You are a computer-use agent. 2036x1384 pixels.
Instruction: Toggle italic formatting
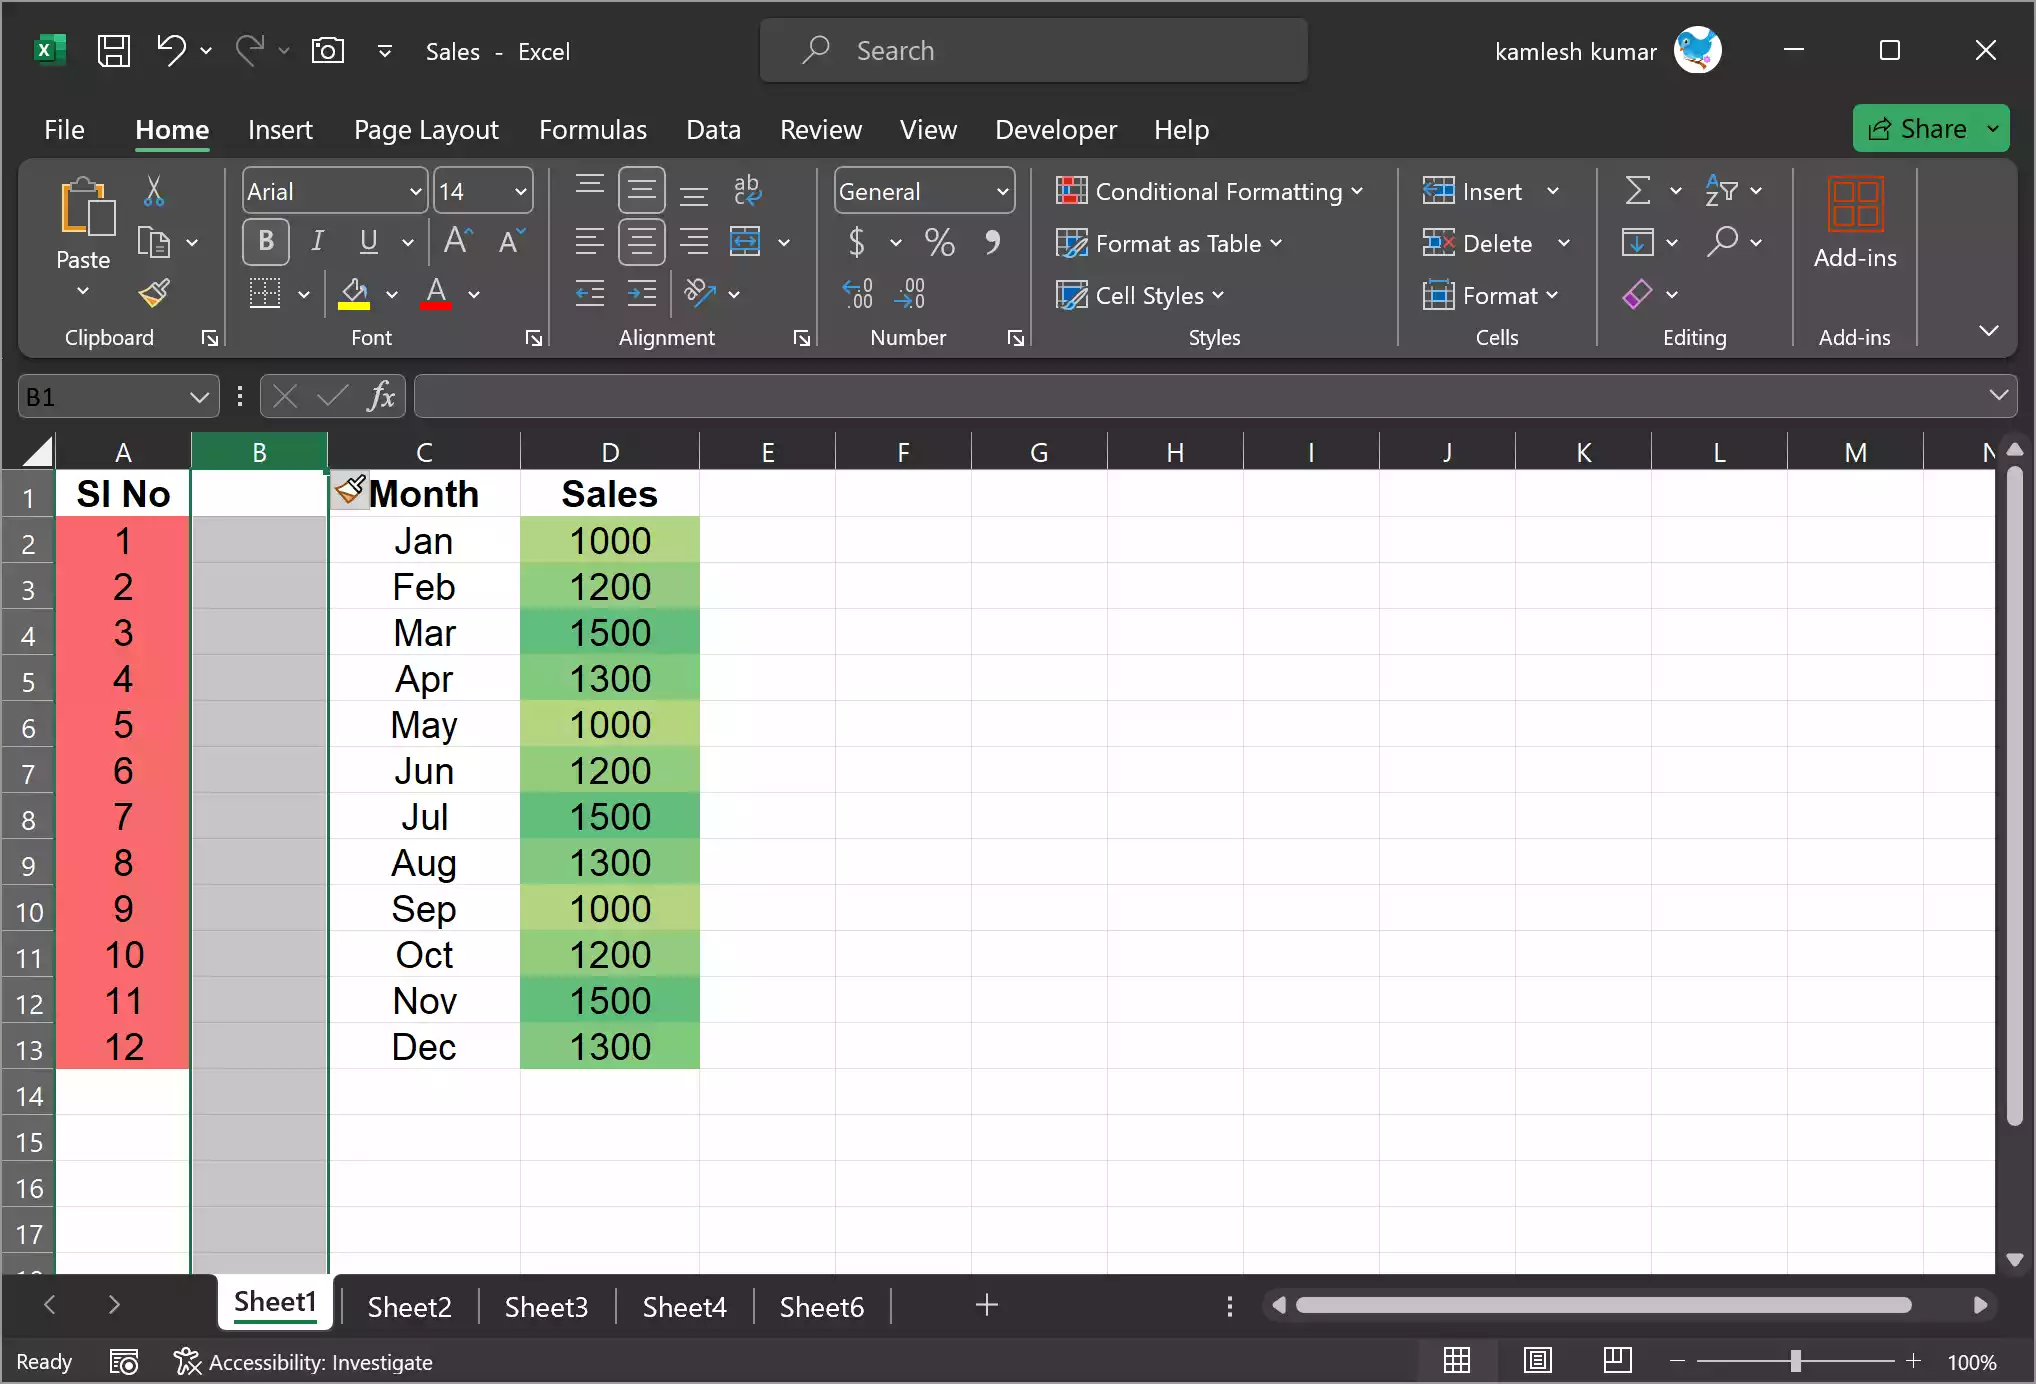[x=317, y=241]
